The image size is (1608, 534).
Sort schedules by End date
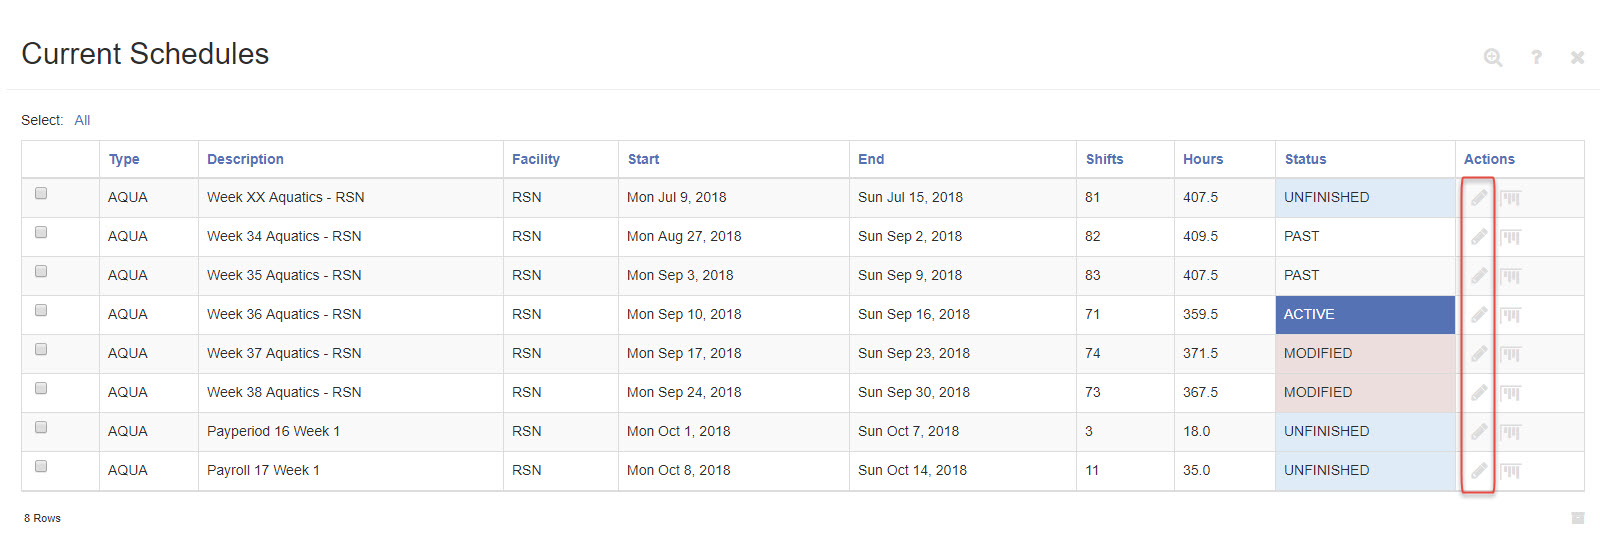point(871,159)
